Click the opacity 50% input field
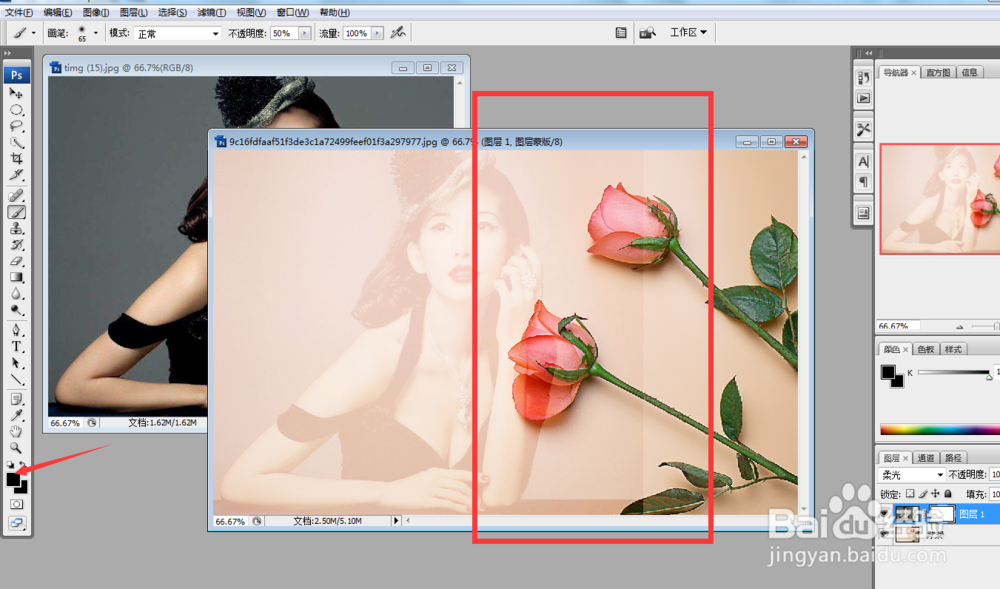 284,33
